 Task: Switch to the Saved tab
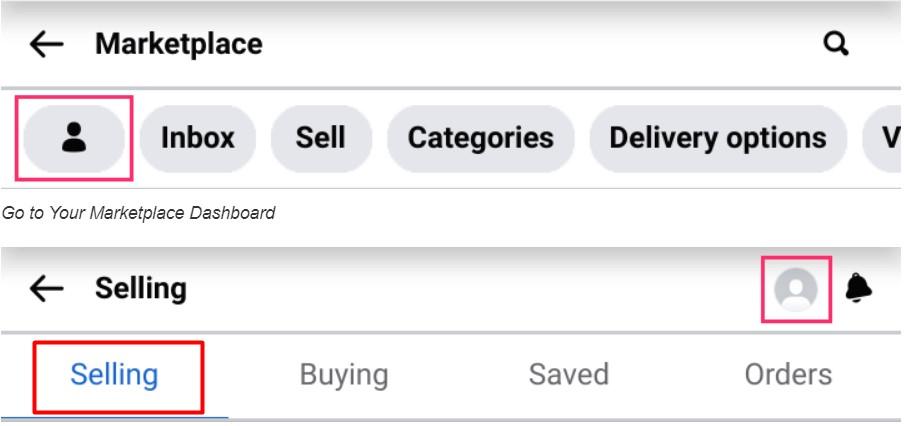569,374
